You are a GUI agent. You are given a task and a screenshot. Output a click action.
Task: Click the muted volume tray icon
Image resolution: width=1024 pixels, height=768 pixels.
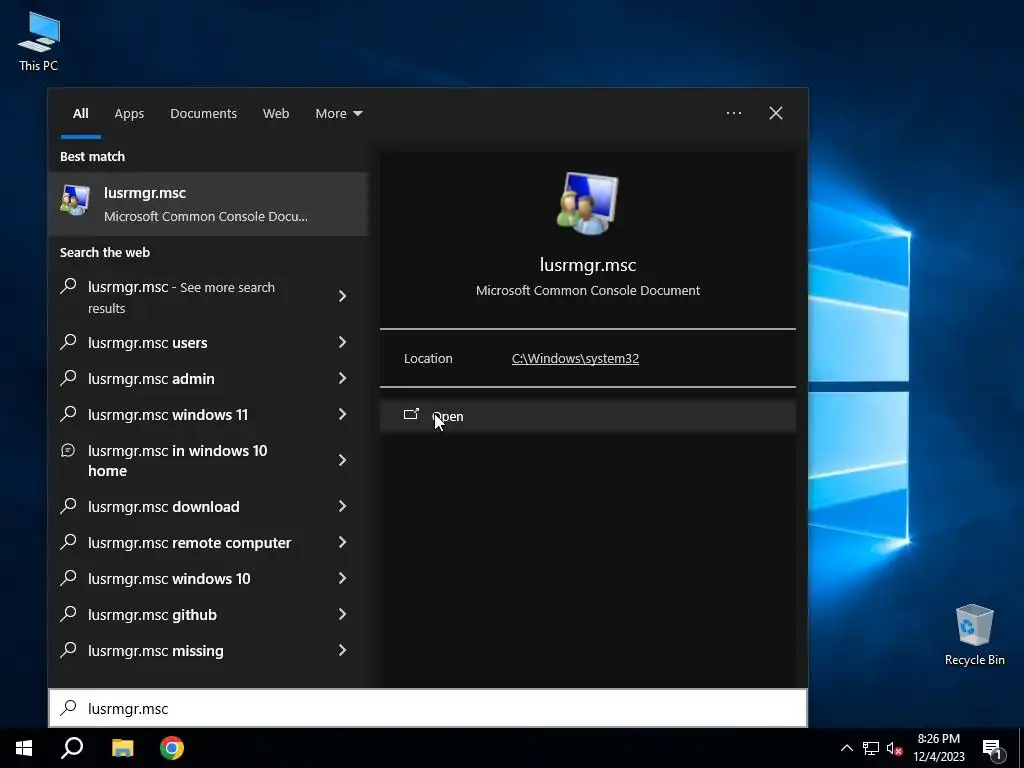pyautogui.click(x=894, y=748)
